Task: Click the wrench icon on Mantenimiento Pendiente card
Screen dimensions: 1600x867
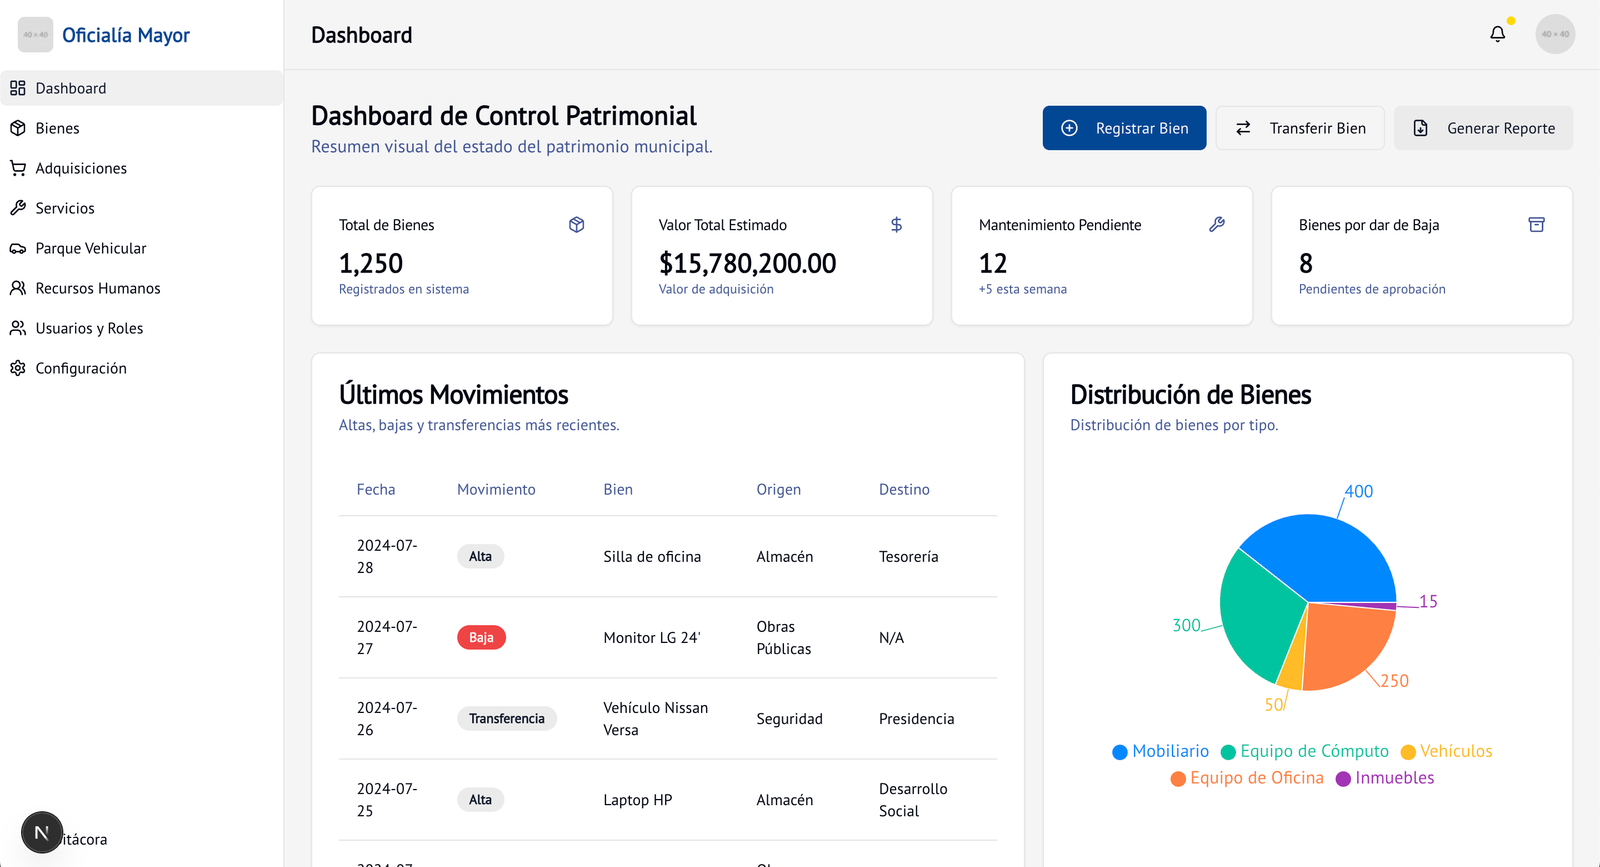Action: pyautogui.click(x=1217, y=225)
